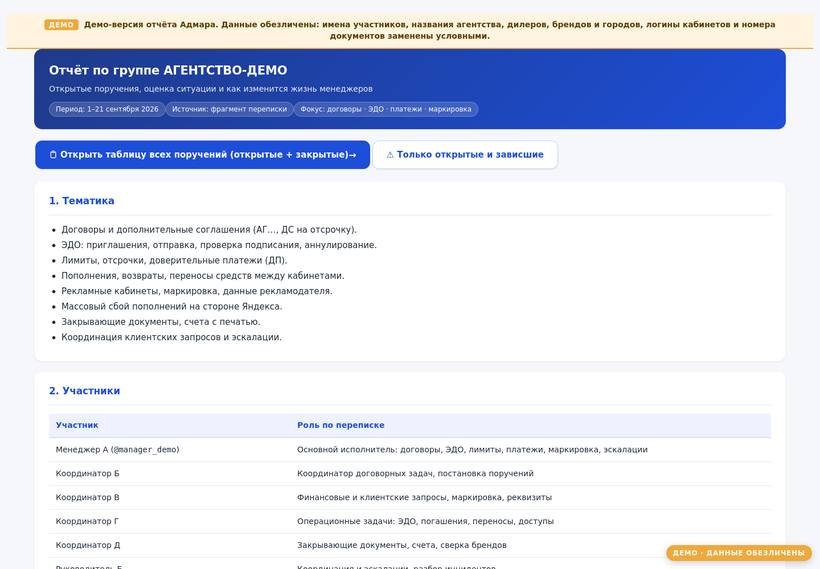The width and height of the screenshot is (820, 569).
Task: Click role 'Финансовые и клиентские запросы, маркировка, реквизиты'
Action: pyautogui.click(x=424, y=497)
